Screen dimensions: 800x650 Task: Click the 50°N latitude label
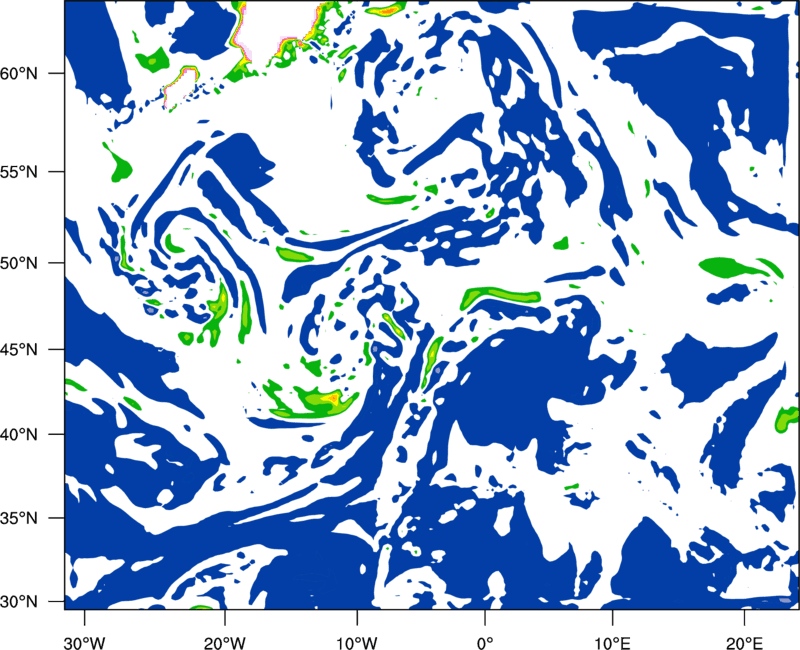point(19,263)
